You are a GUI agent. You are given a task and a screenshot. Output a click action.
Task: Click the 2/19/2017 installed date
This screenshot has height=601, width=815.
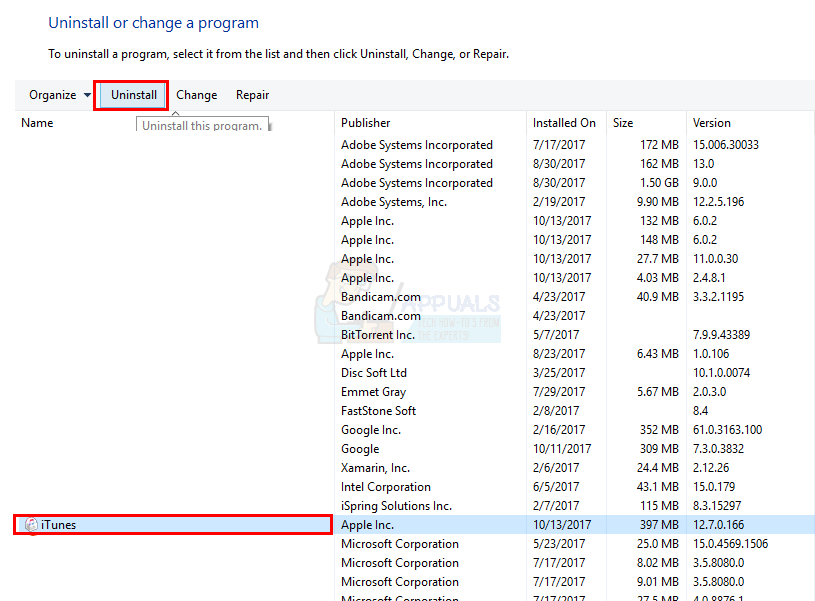click(559, 202)
